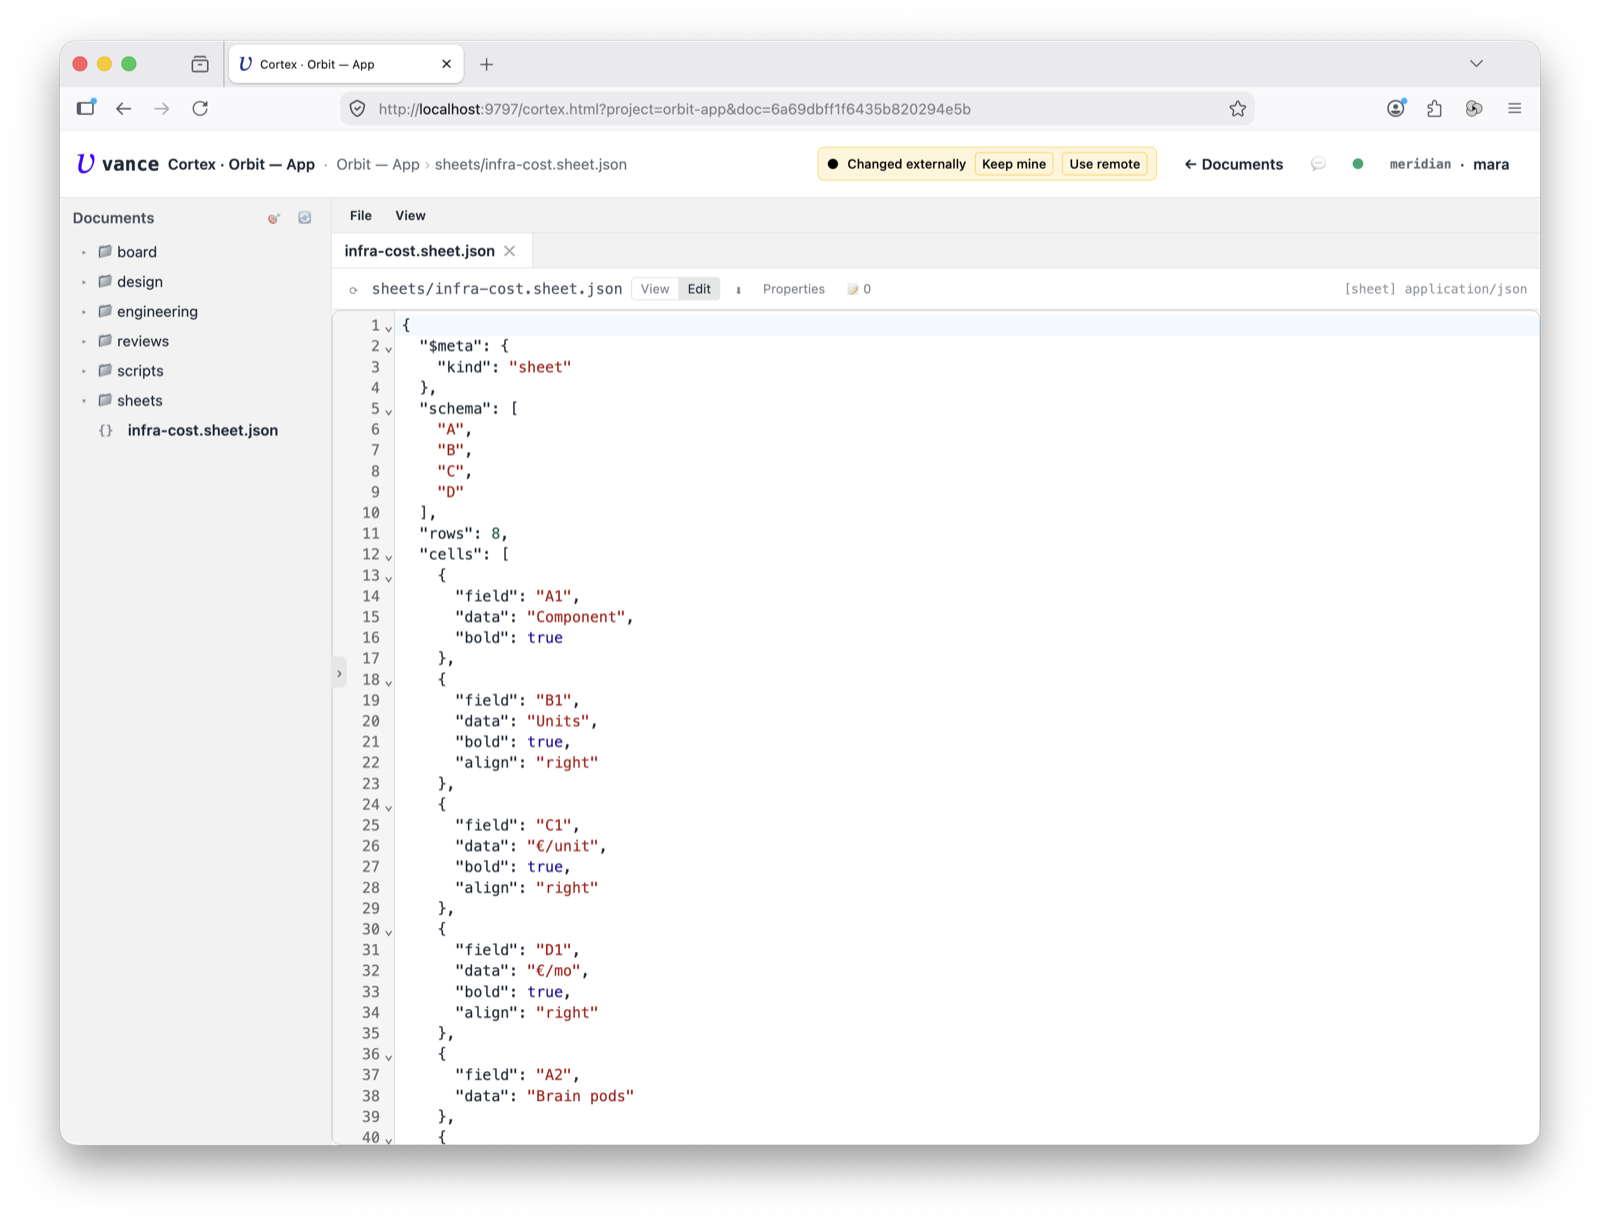This screenshot has height=1224, width=1600.
Task: Open the browser hamburger menu
Action: [1514, 108]
